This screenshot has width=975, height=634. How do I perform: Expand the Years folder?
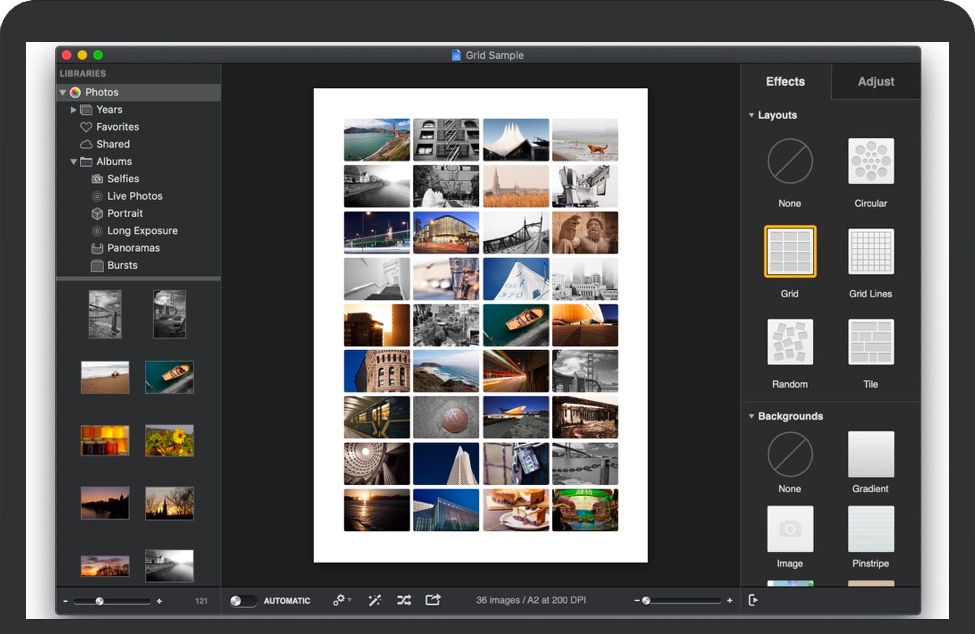tap(74, 110)
